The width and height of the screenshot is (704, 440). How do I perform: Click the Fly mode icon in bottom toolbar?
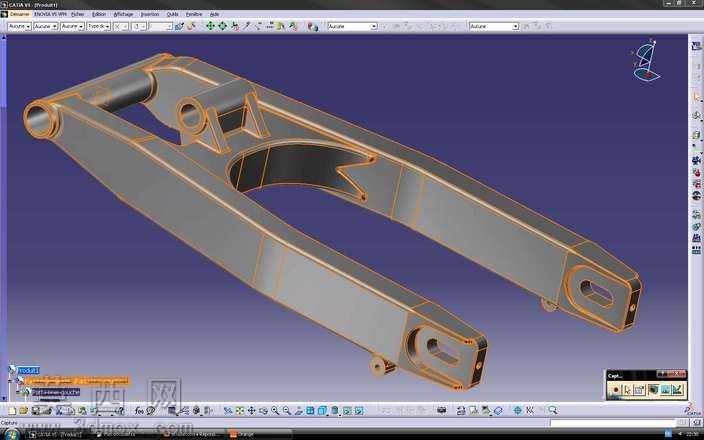pos(228,410)
